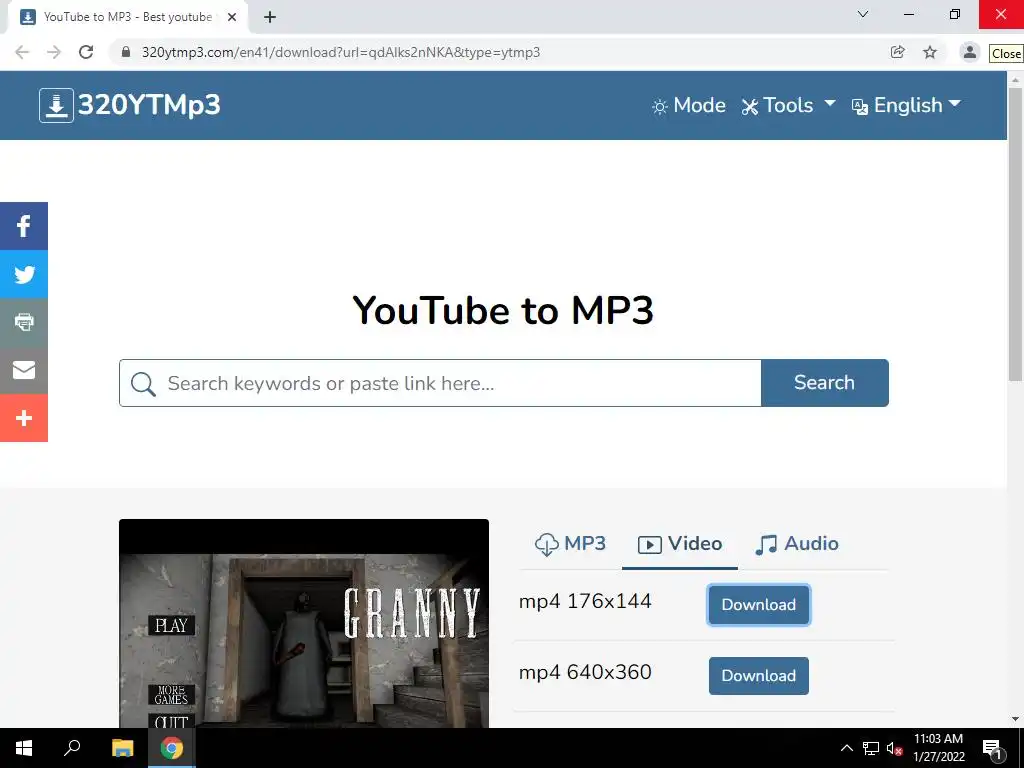Toggle light/dark Mode
The height and width of the screenshot is (768, 1024).
(x=689, y=106)
